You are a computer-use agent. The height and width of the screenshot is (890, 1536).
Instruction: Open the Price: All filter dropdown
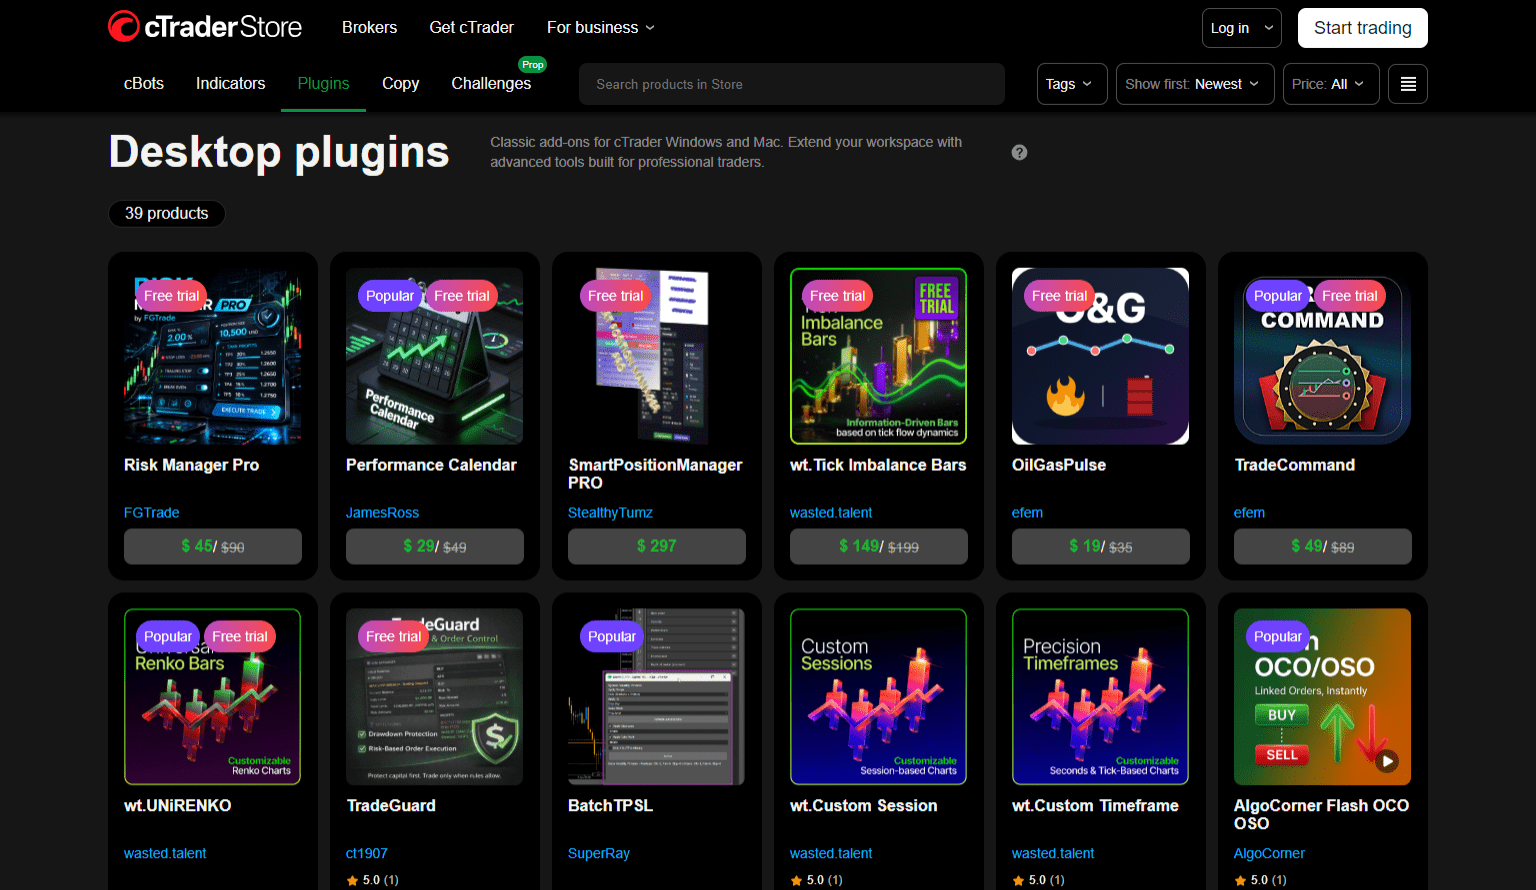coord(1330,84)
